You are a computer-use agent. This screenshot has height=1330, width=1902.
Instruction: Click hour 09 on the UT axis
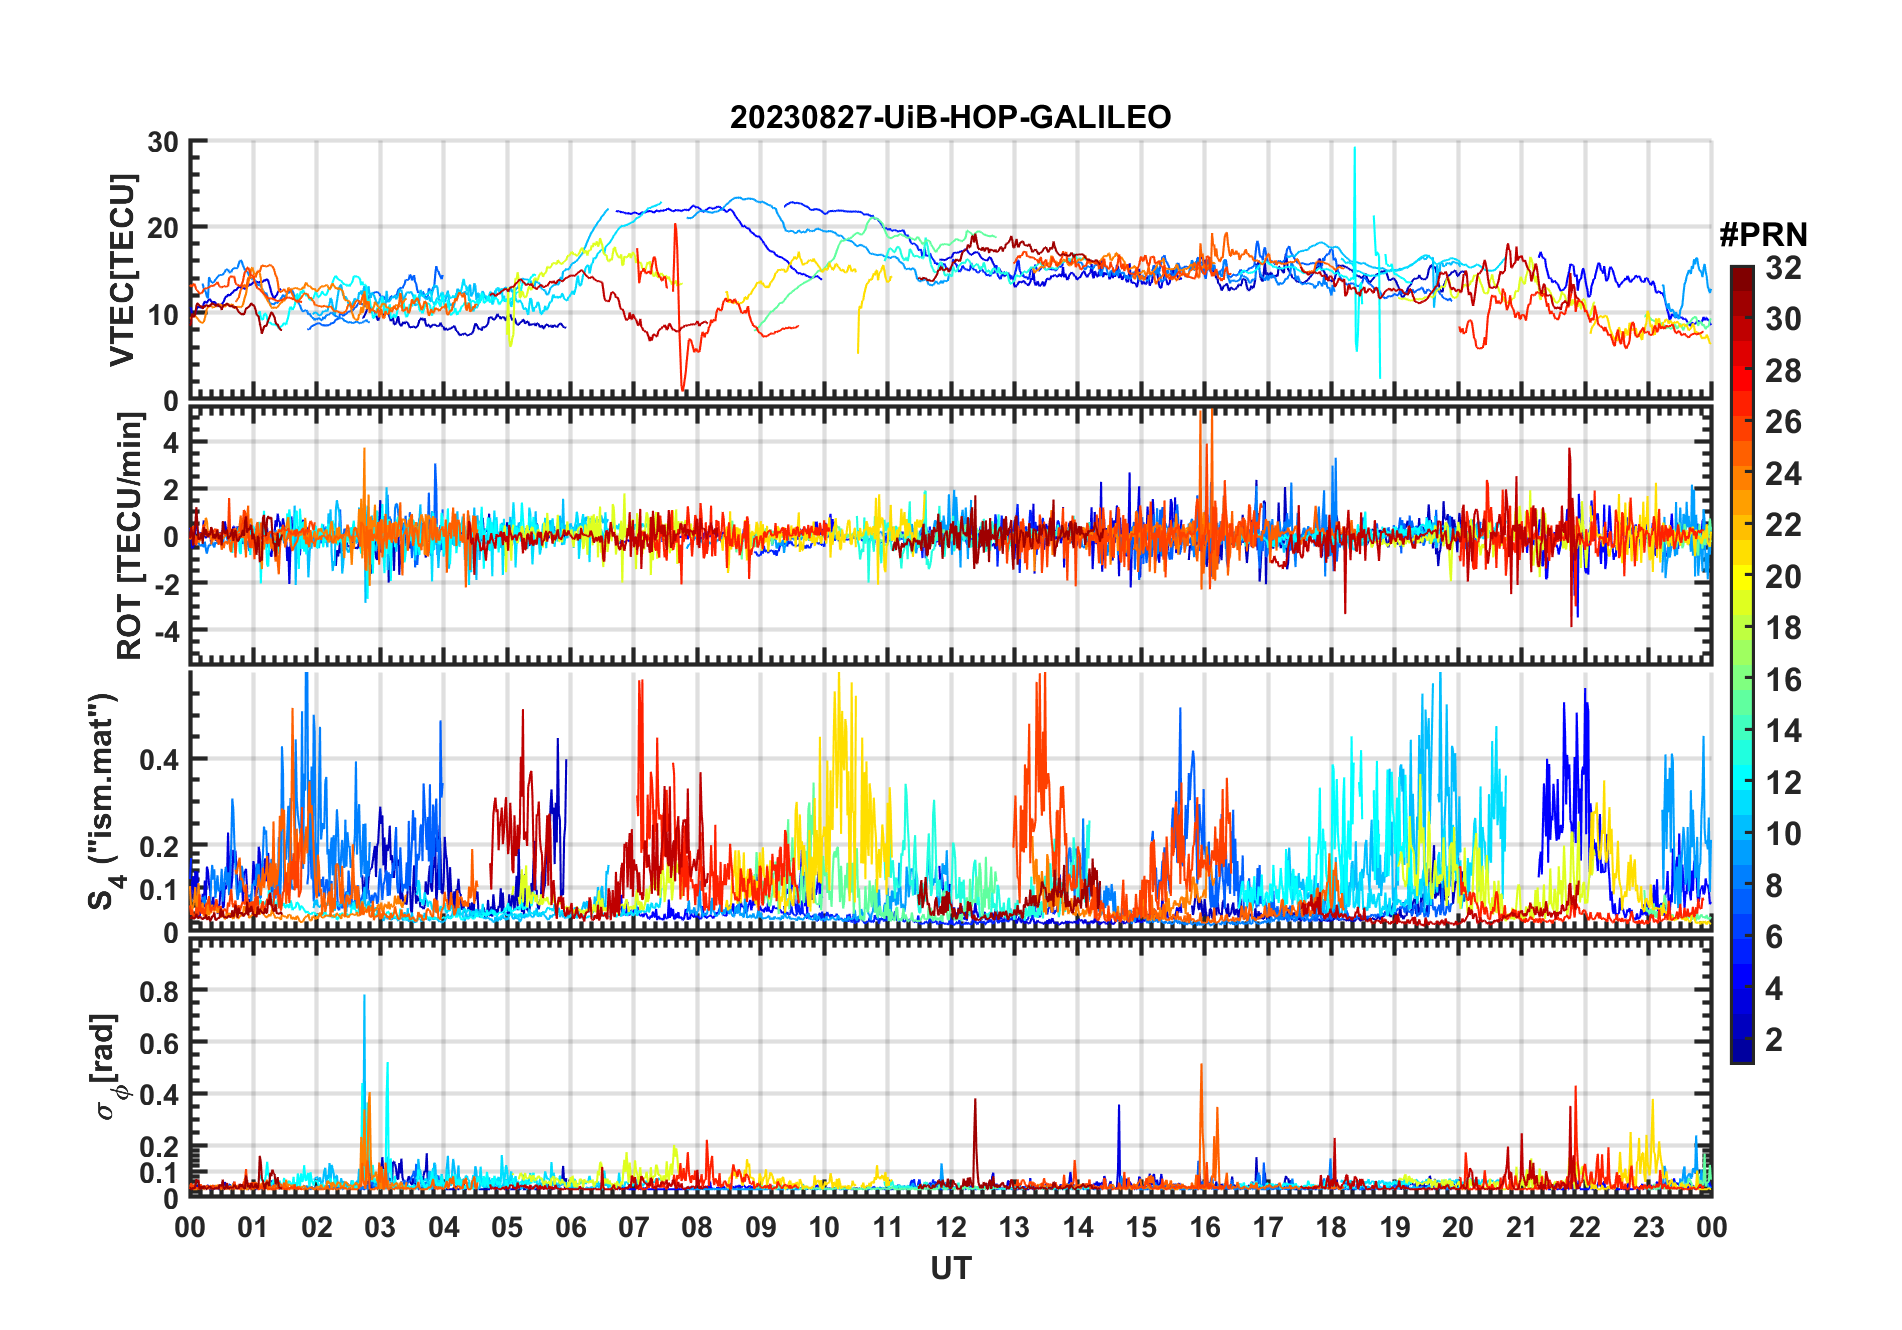[761, 1227]
